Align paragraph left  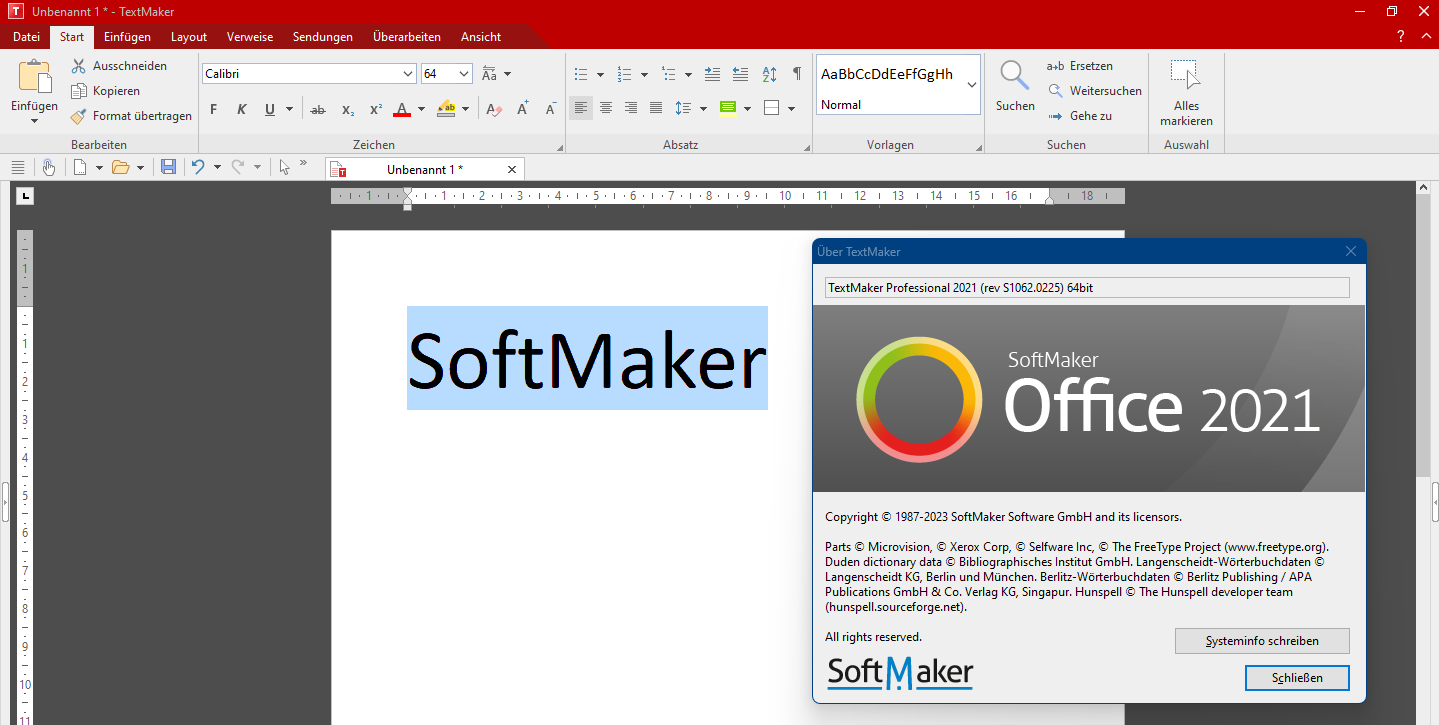coord(581,108)
